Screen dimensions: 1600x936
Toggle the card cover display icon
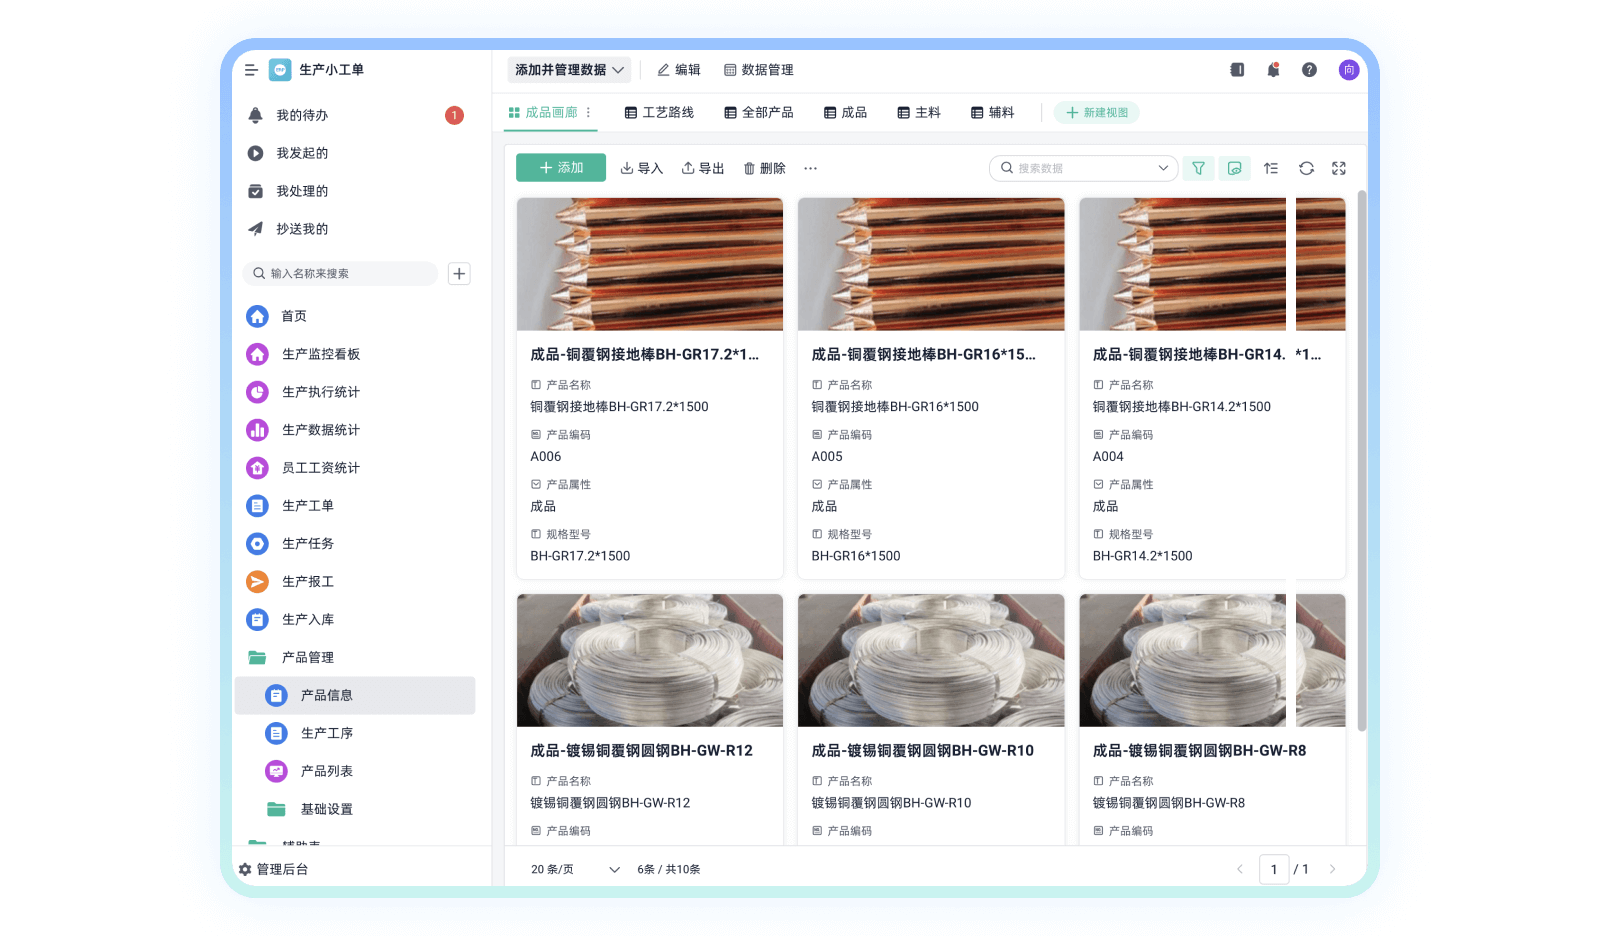(x=1235, y=168)
